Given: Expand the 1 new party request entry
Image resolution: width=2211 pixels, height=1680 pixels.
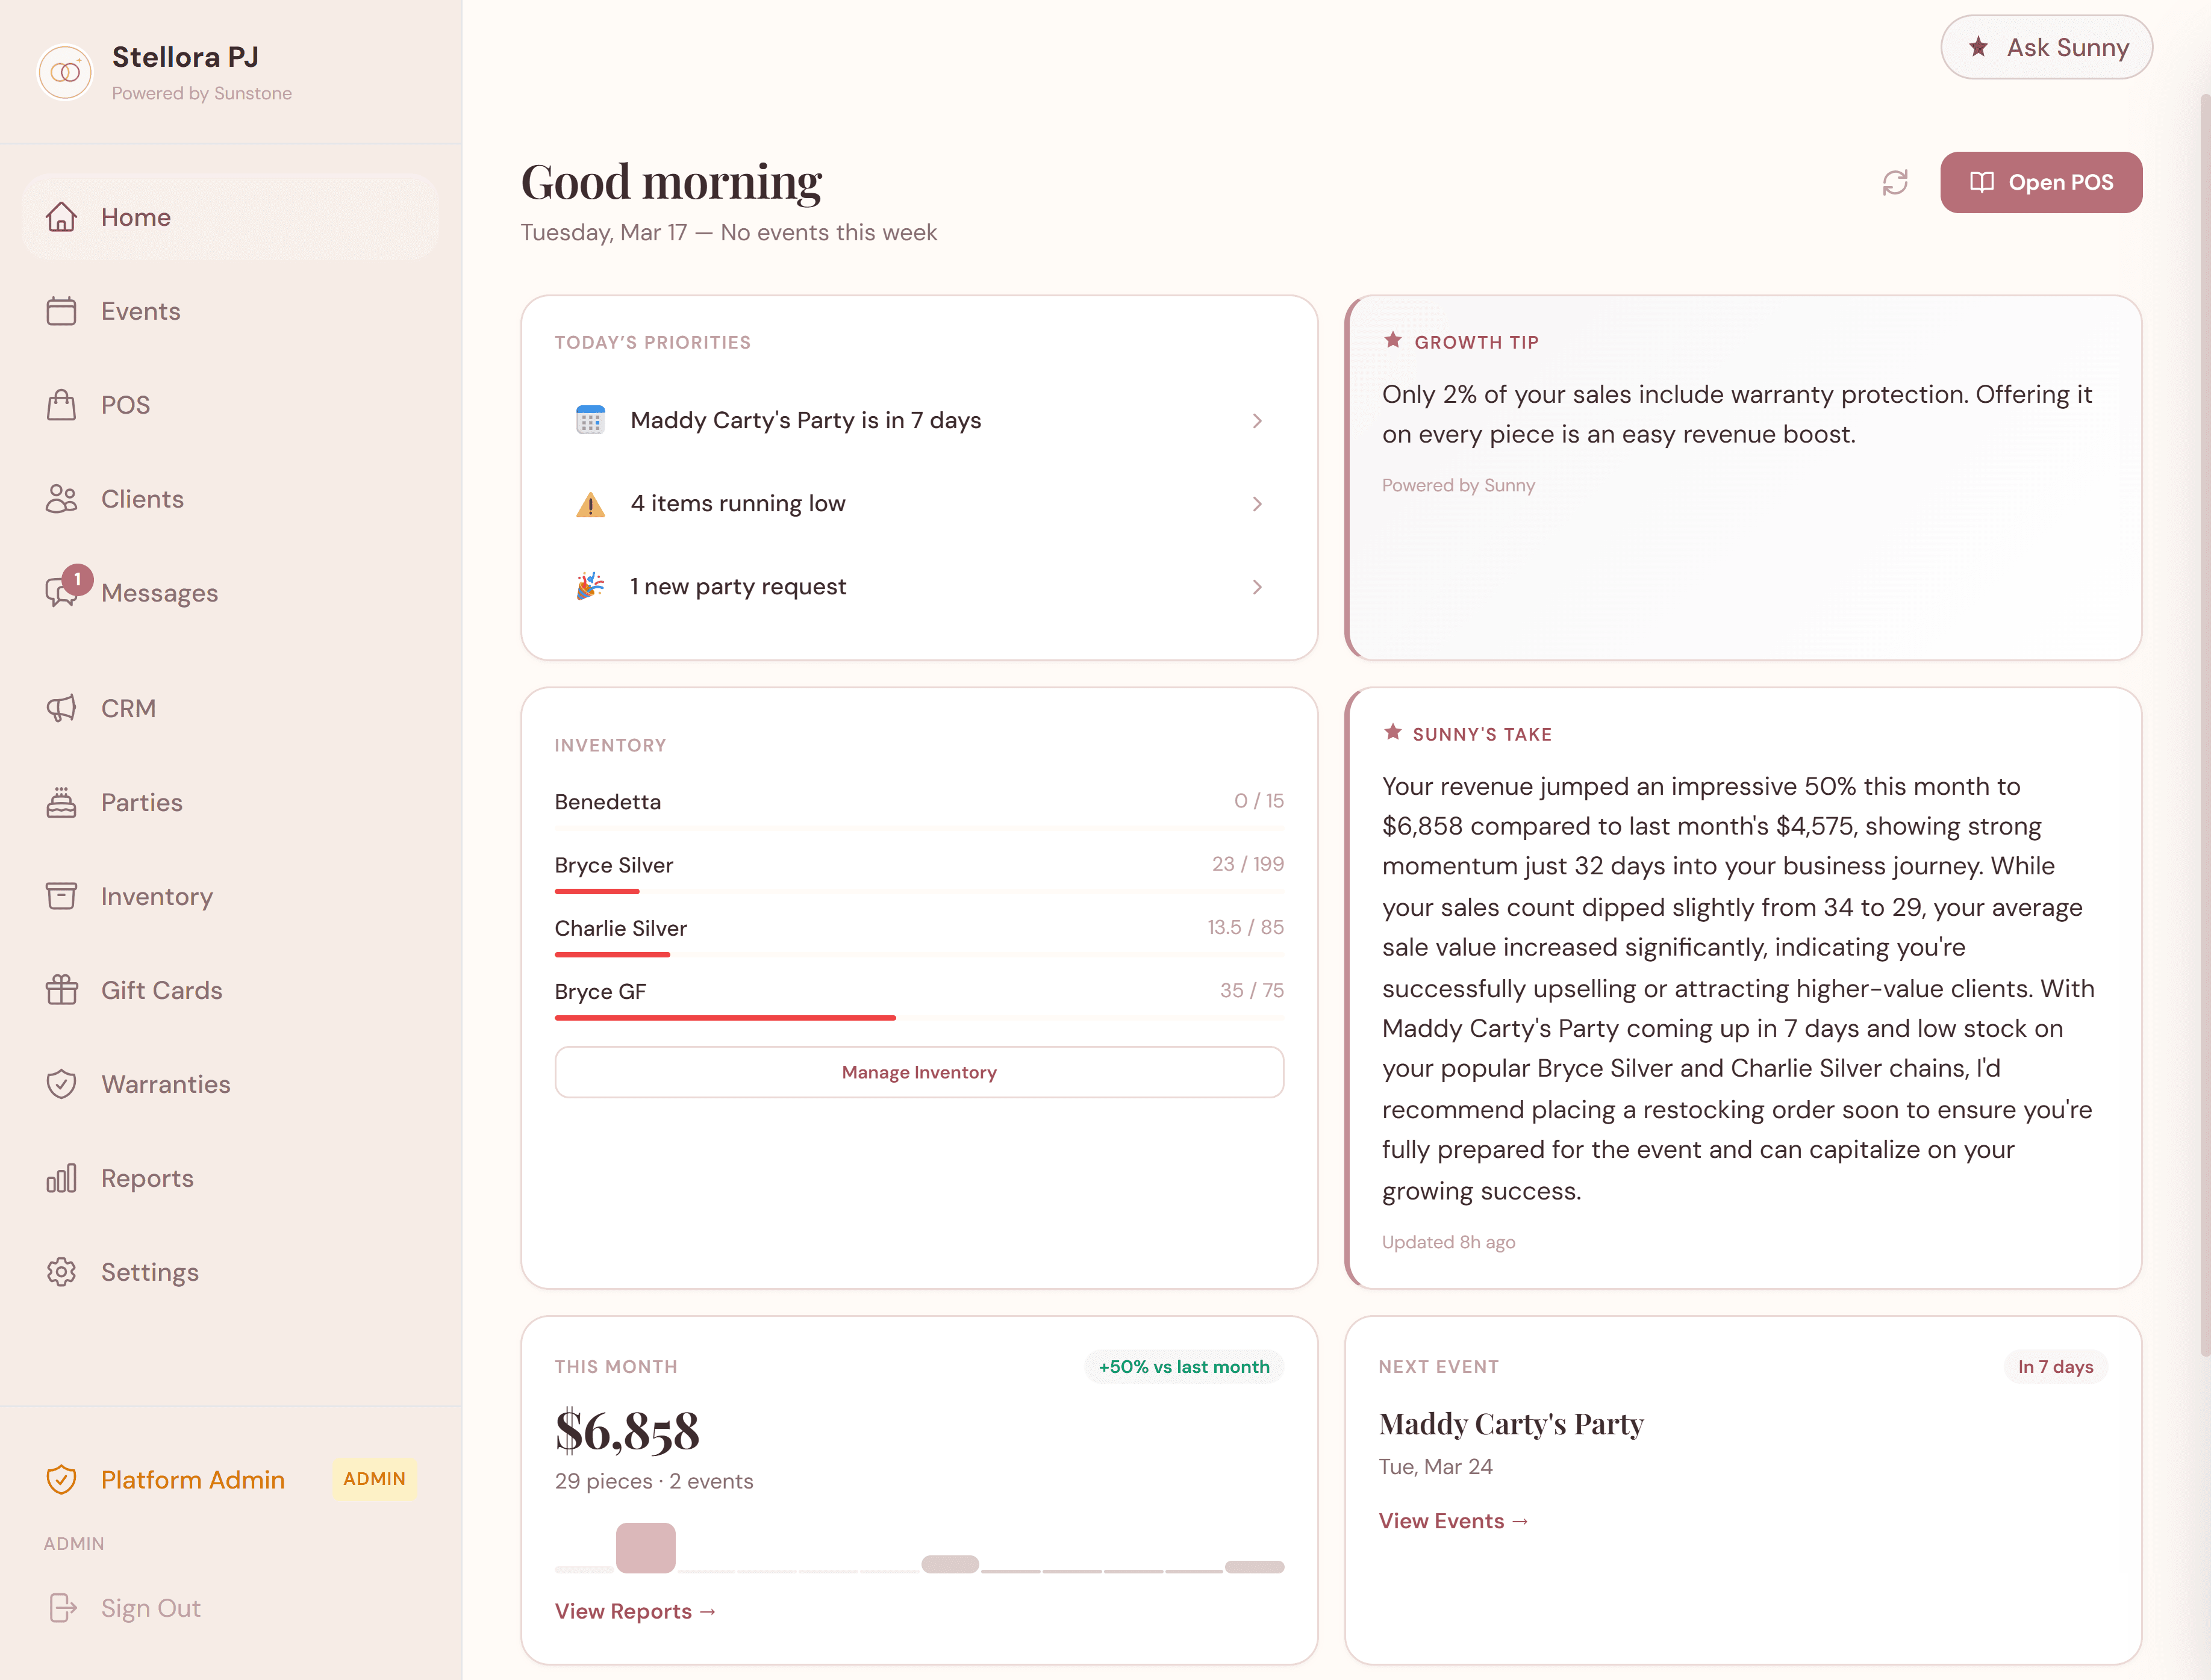Looking at the screenshot, I should coord(1257,587).
